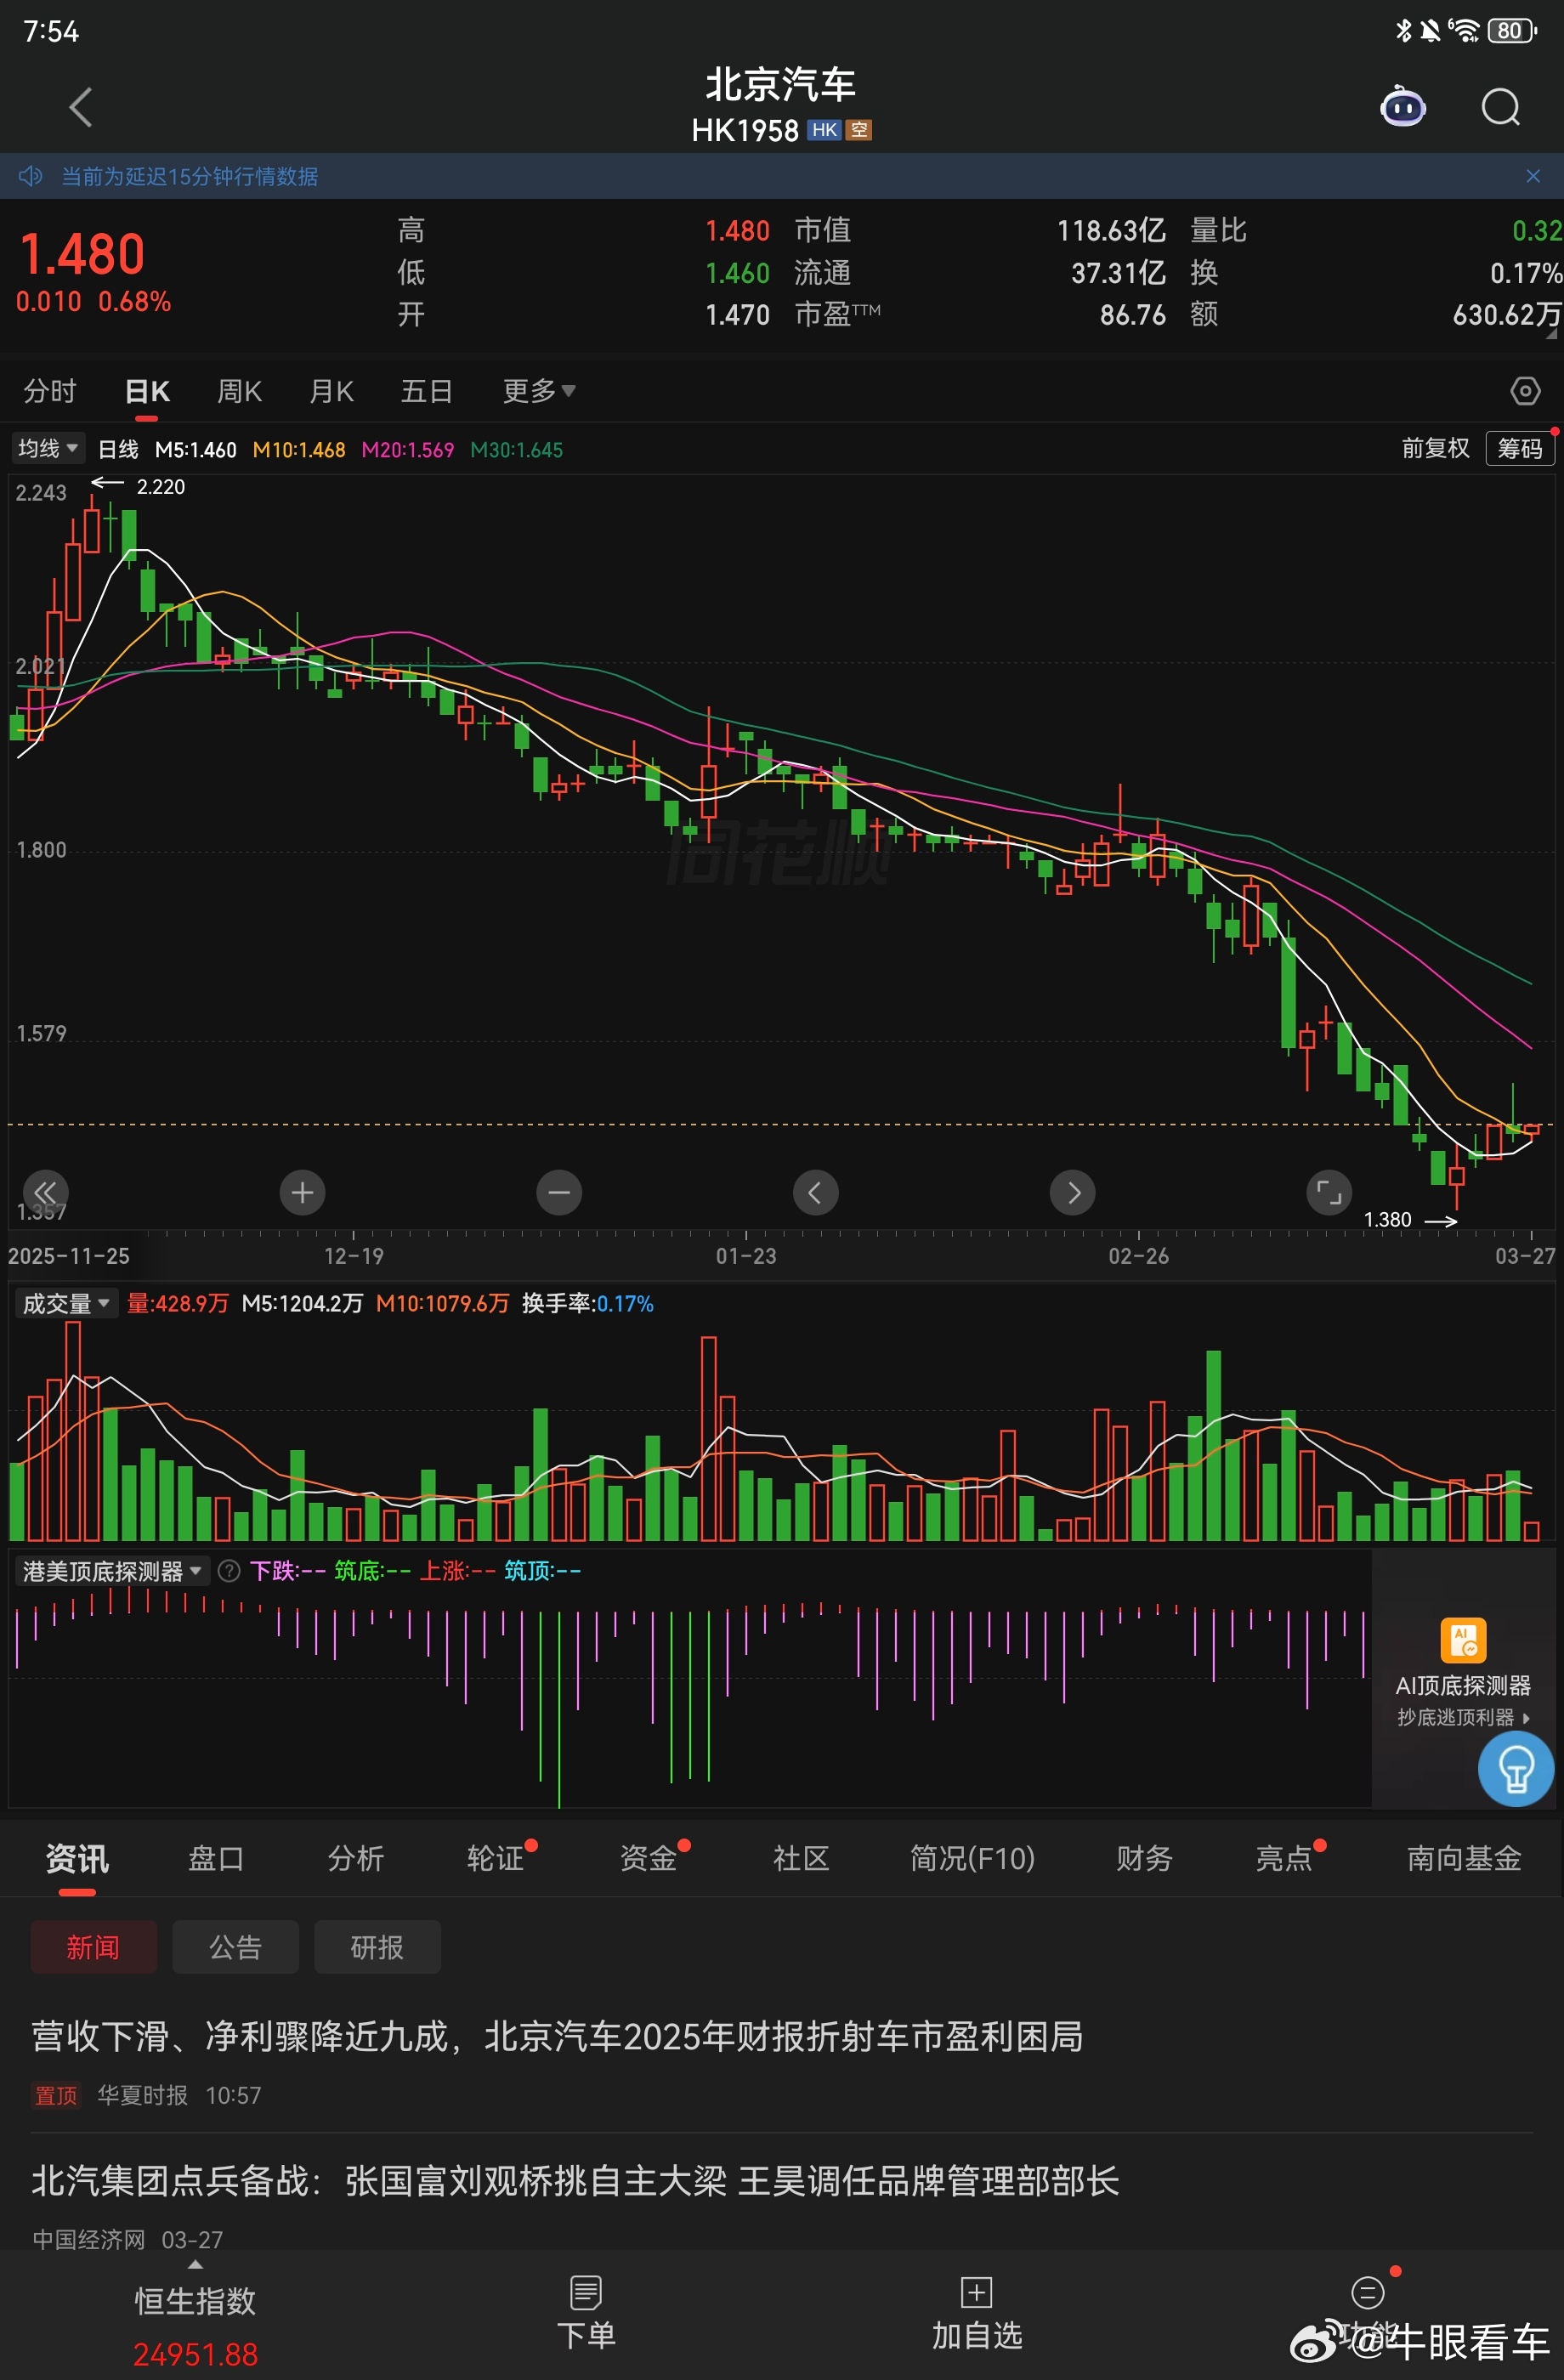The width and height of the screenshot is (1564, 2380).
Task: Toggle the 筹码 chip distribution button
Action: pyautogui.click(x=1520, y=448)
